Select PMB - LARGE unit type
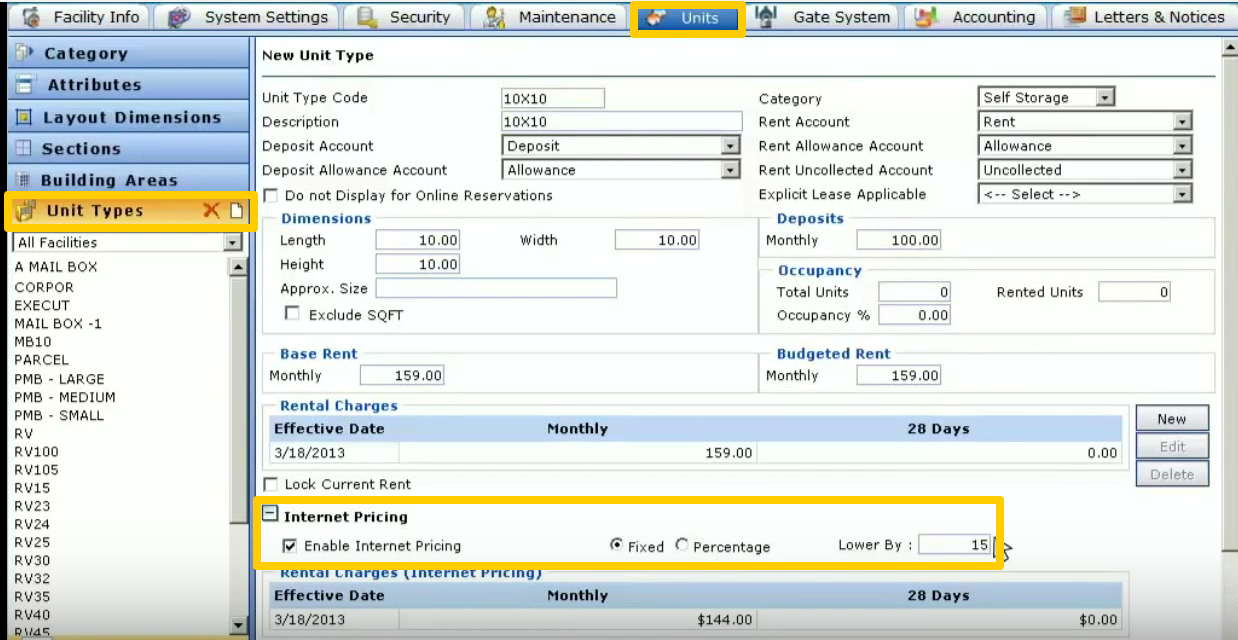The width and height of the screenshot is (1238, 640). [x=59, y=379]
